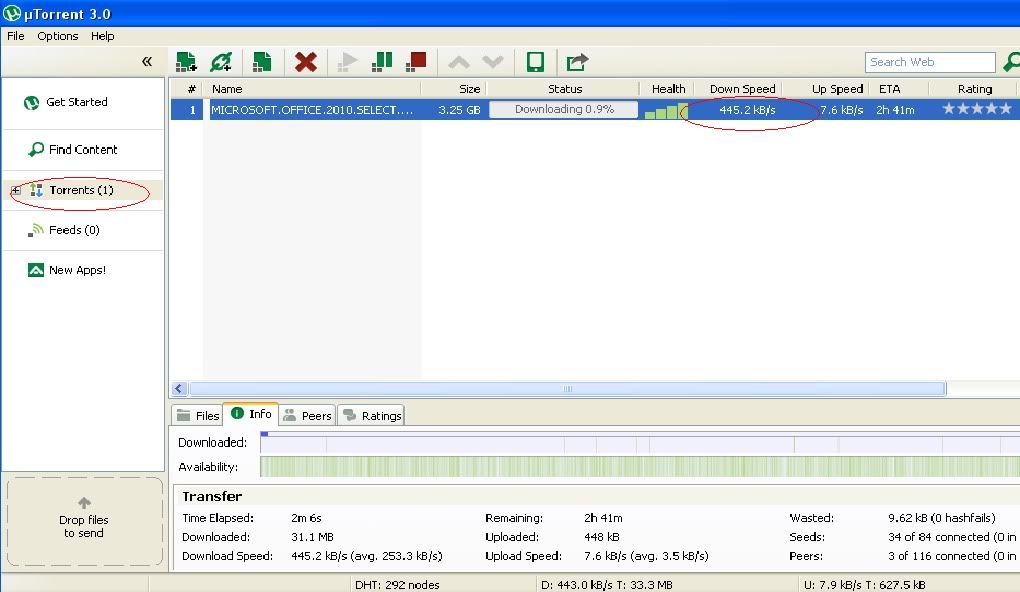Switch to the Peers tab
The image size is (1020, 592).
307,415
